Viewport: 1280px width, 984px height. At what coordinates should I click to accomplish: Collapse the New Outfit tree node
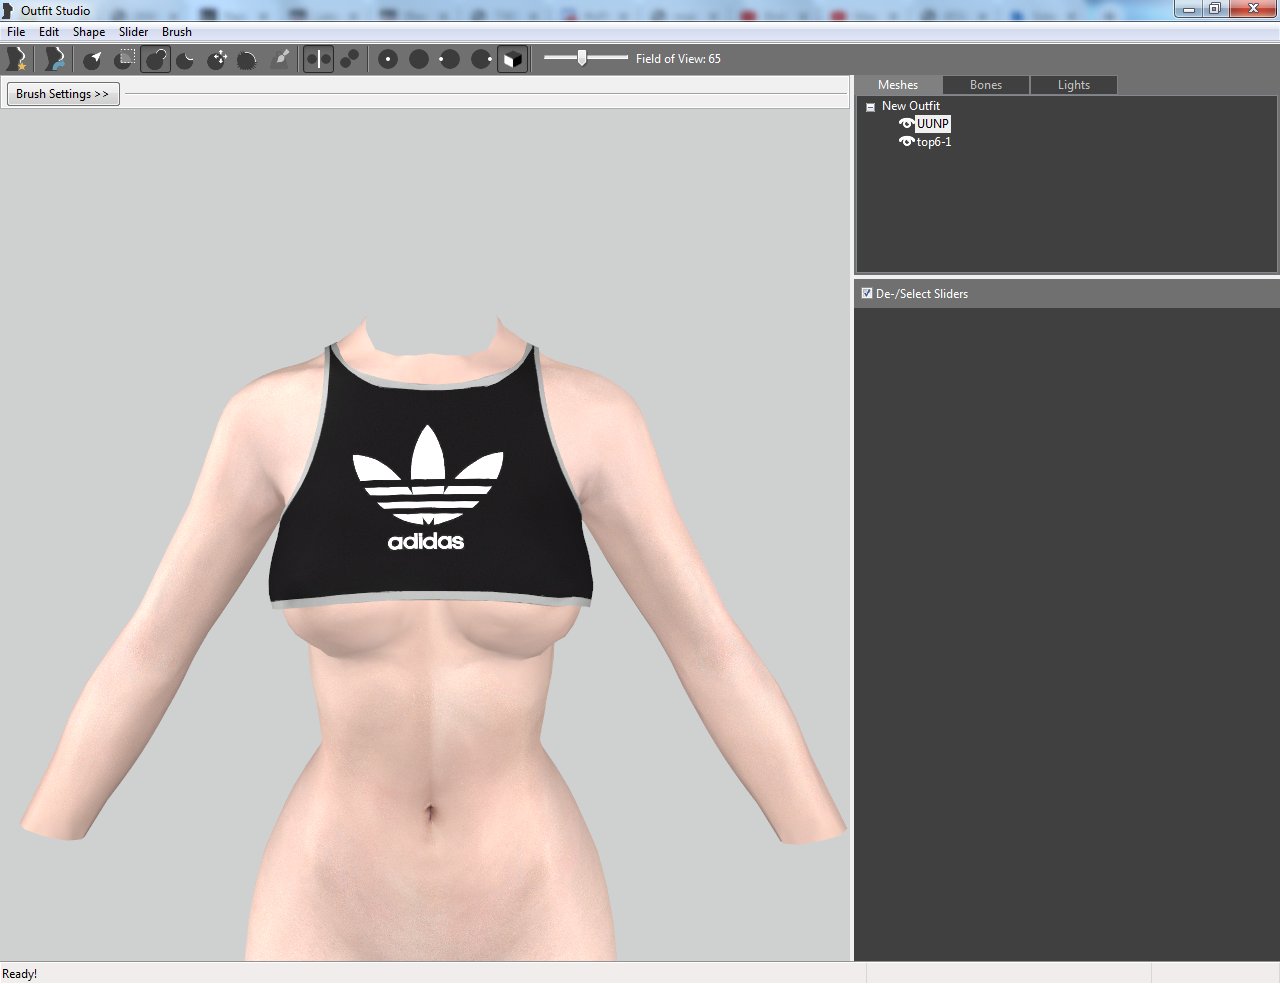coord(870,107)
